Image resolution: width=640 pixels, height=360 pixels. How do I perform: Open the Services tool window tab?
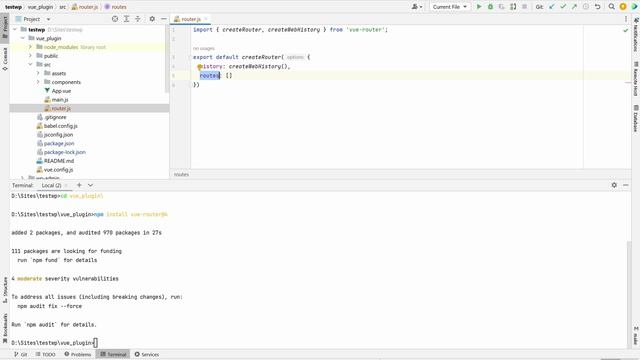(147, 354)
